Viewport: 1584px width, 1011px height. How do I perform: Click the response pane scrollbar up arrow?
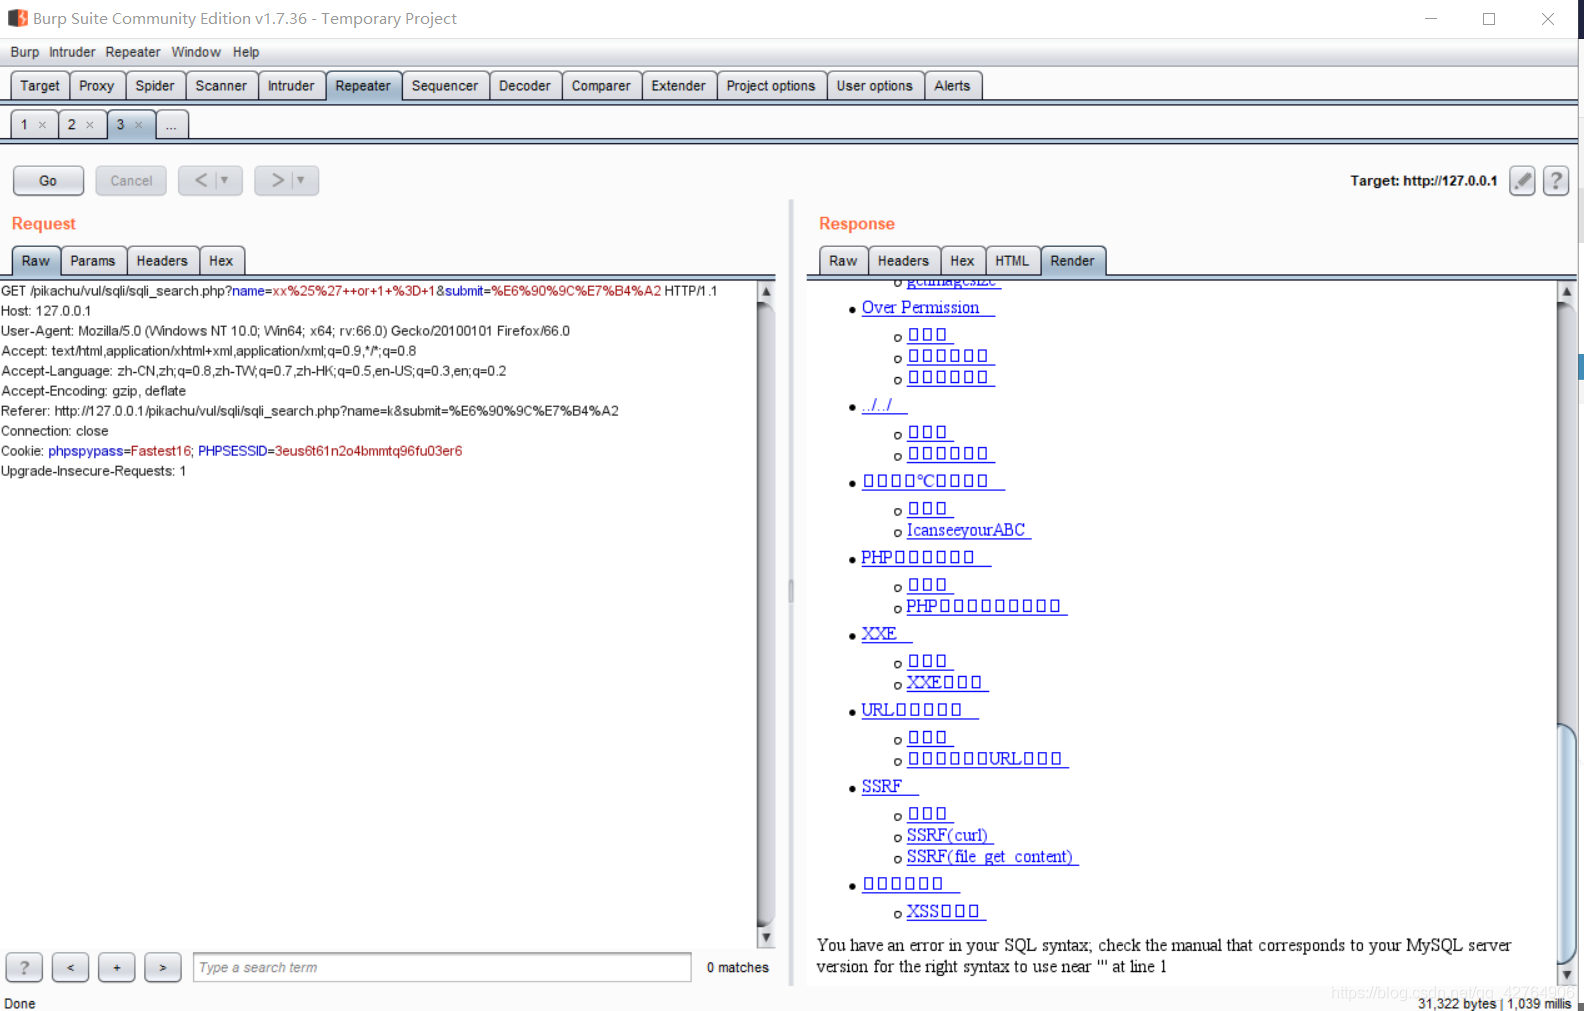coord(1567,291)
